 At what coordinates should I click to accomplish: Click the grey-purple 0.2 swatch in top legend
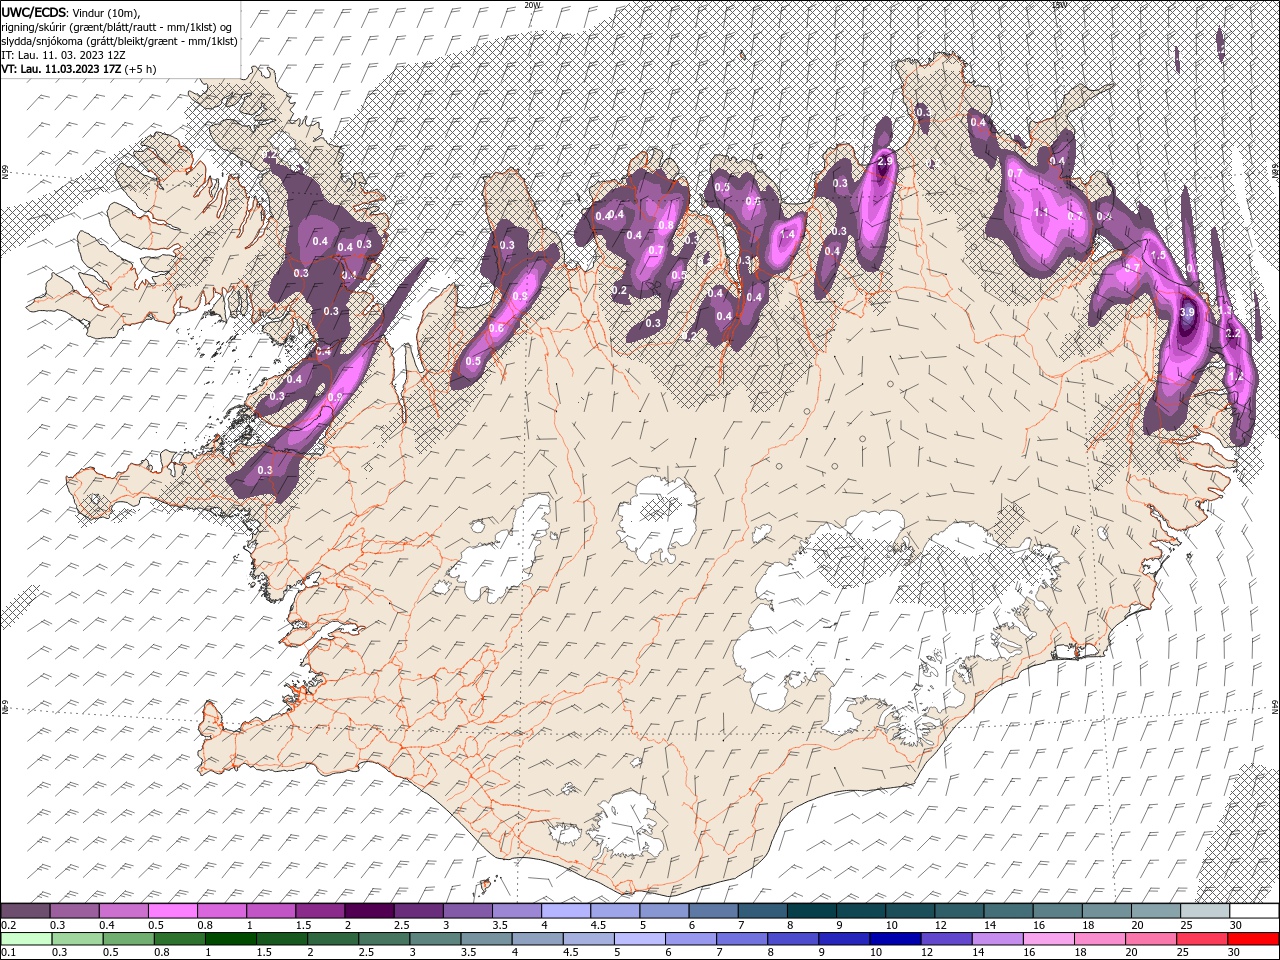(27, 911)
